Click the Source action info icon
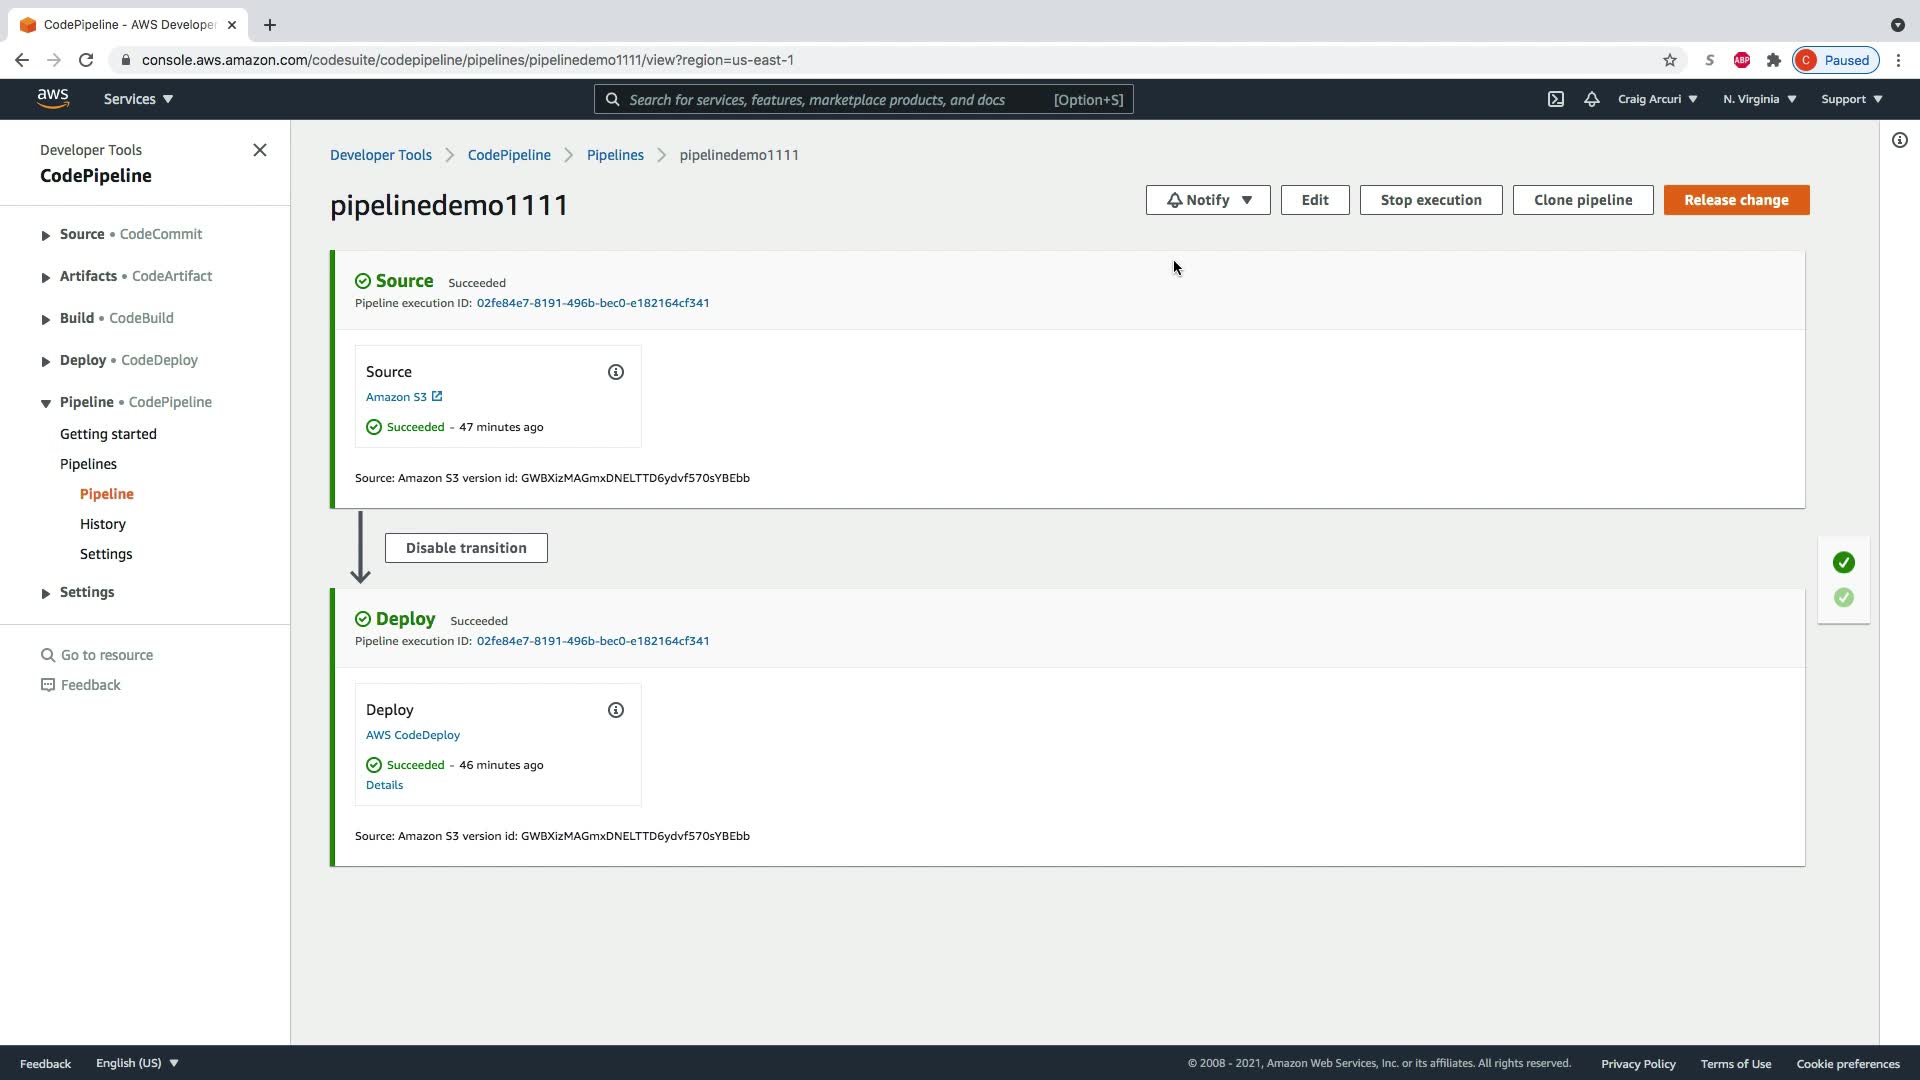The width and height of the screenshot is (1920, 1080). [616, 372]
